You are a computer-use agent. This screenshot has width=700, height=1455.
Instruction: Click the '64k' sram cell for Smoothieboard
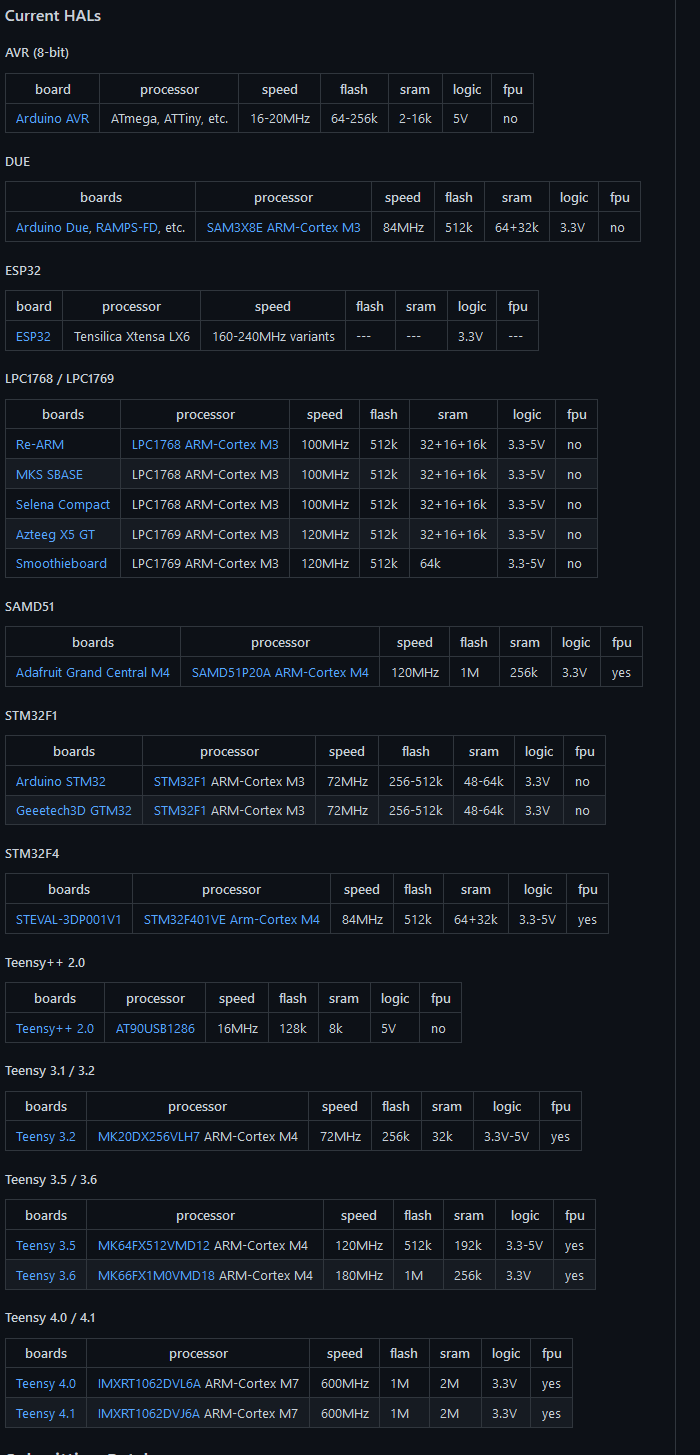coord(453,563)
